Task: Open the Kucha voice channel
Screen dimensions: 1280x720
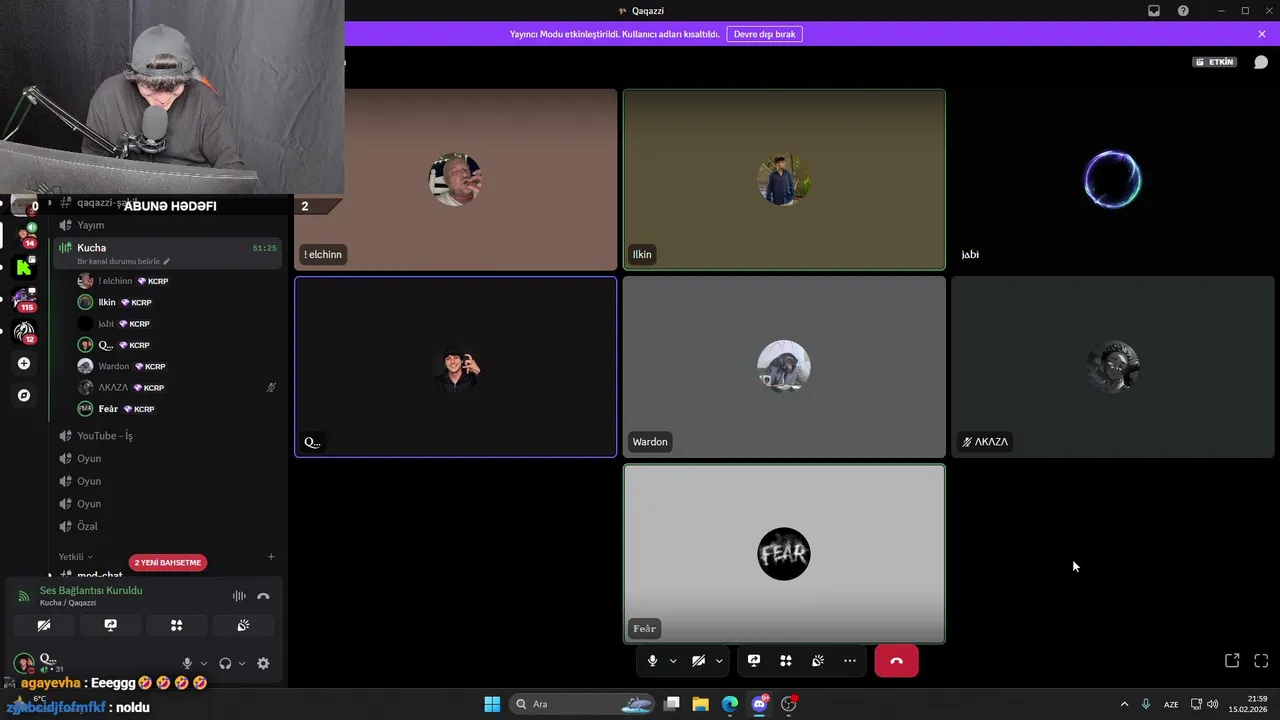Action: (168, 253)
